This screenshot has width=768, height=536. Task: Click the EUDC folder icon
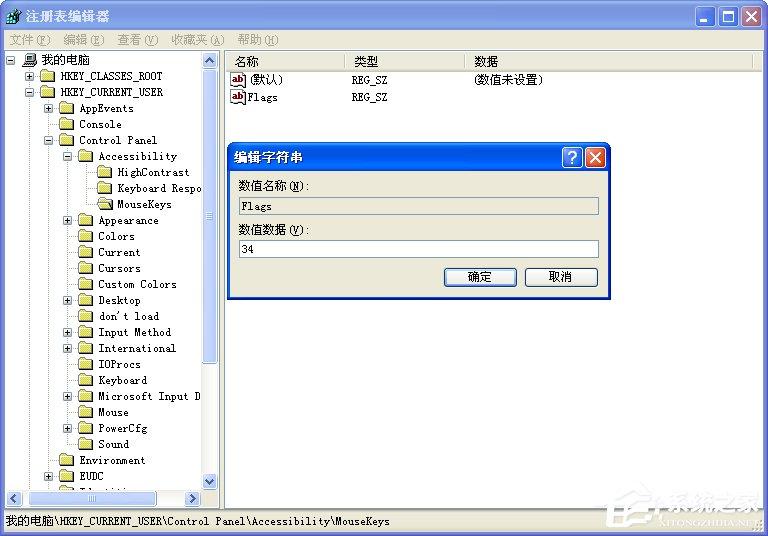tap(67, 476)
